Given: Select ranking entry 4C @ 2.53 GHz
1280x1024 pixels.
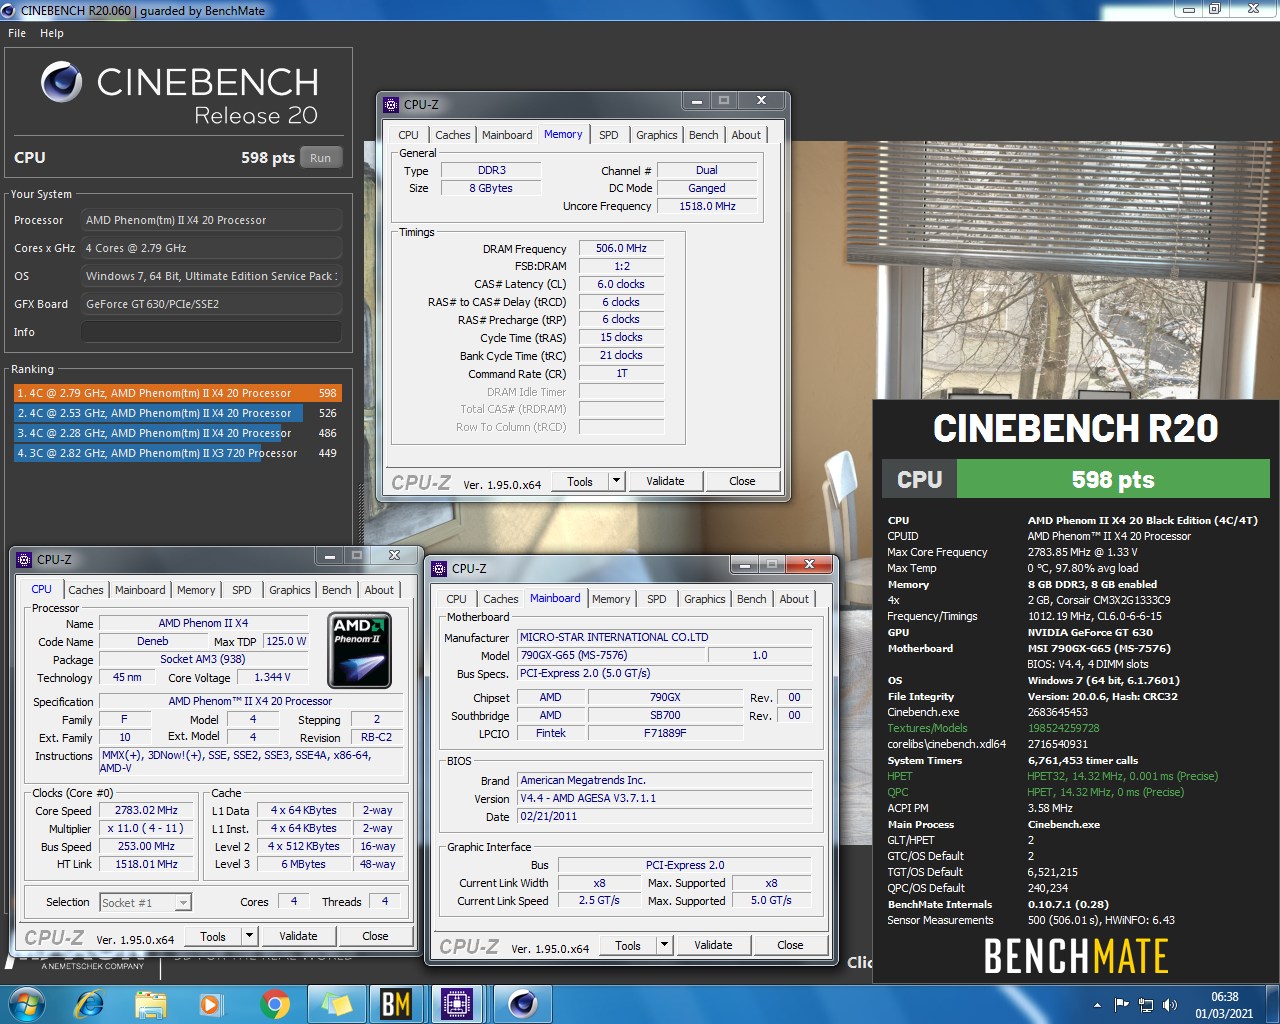Looking at the screenshot, I should (177, 413).
